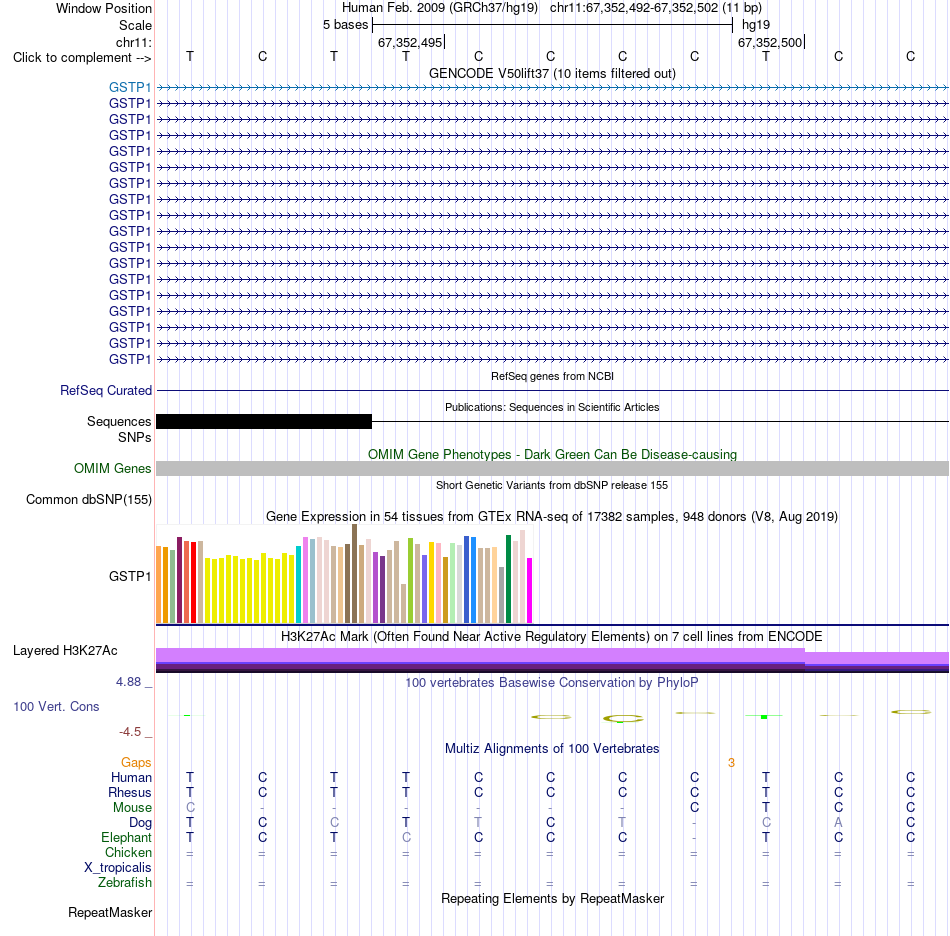Open the Gene Expression in 54 tissues GTEx title
The height and width of the screenshot is (936, 950).
552,516
